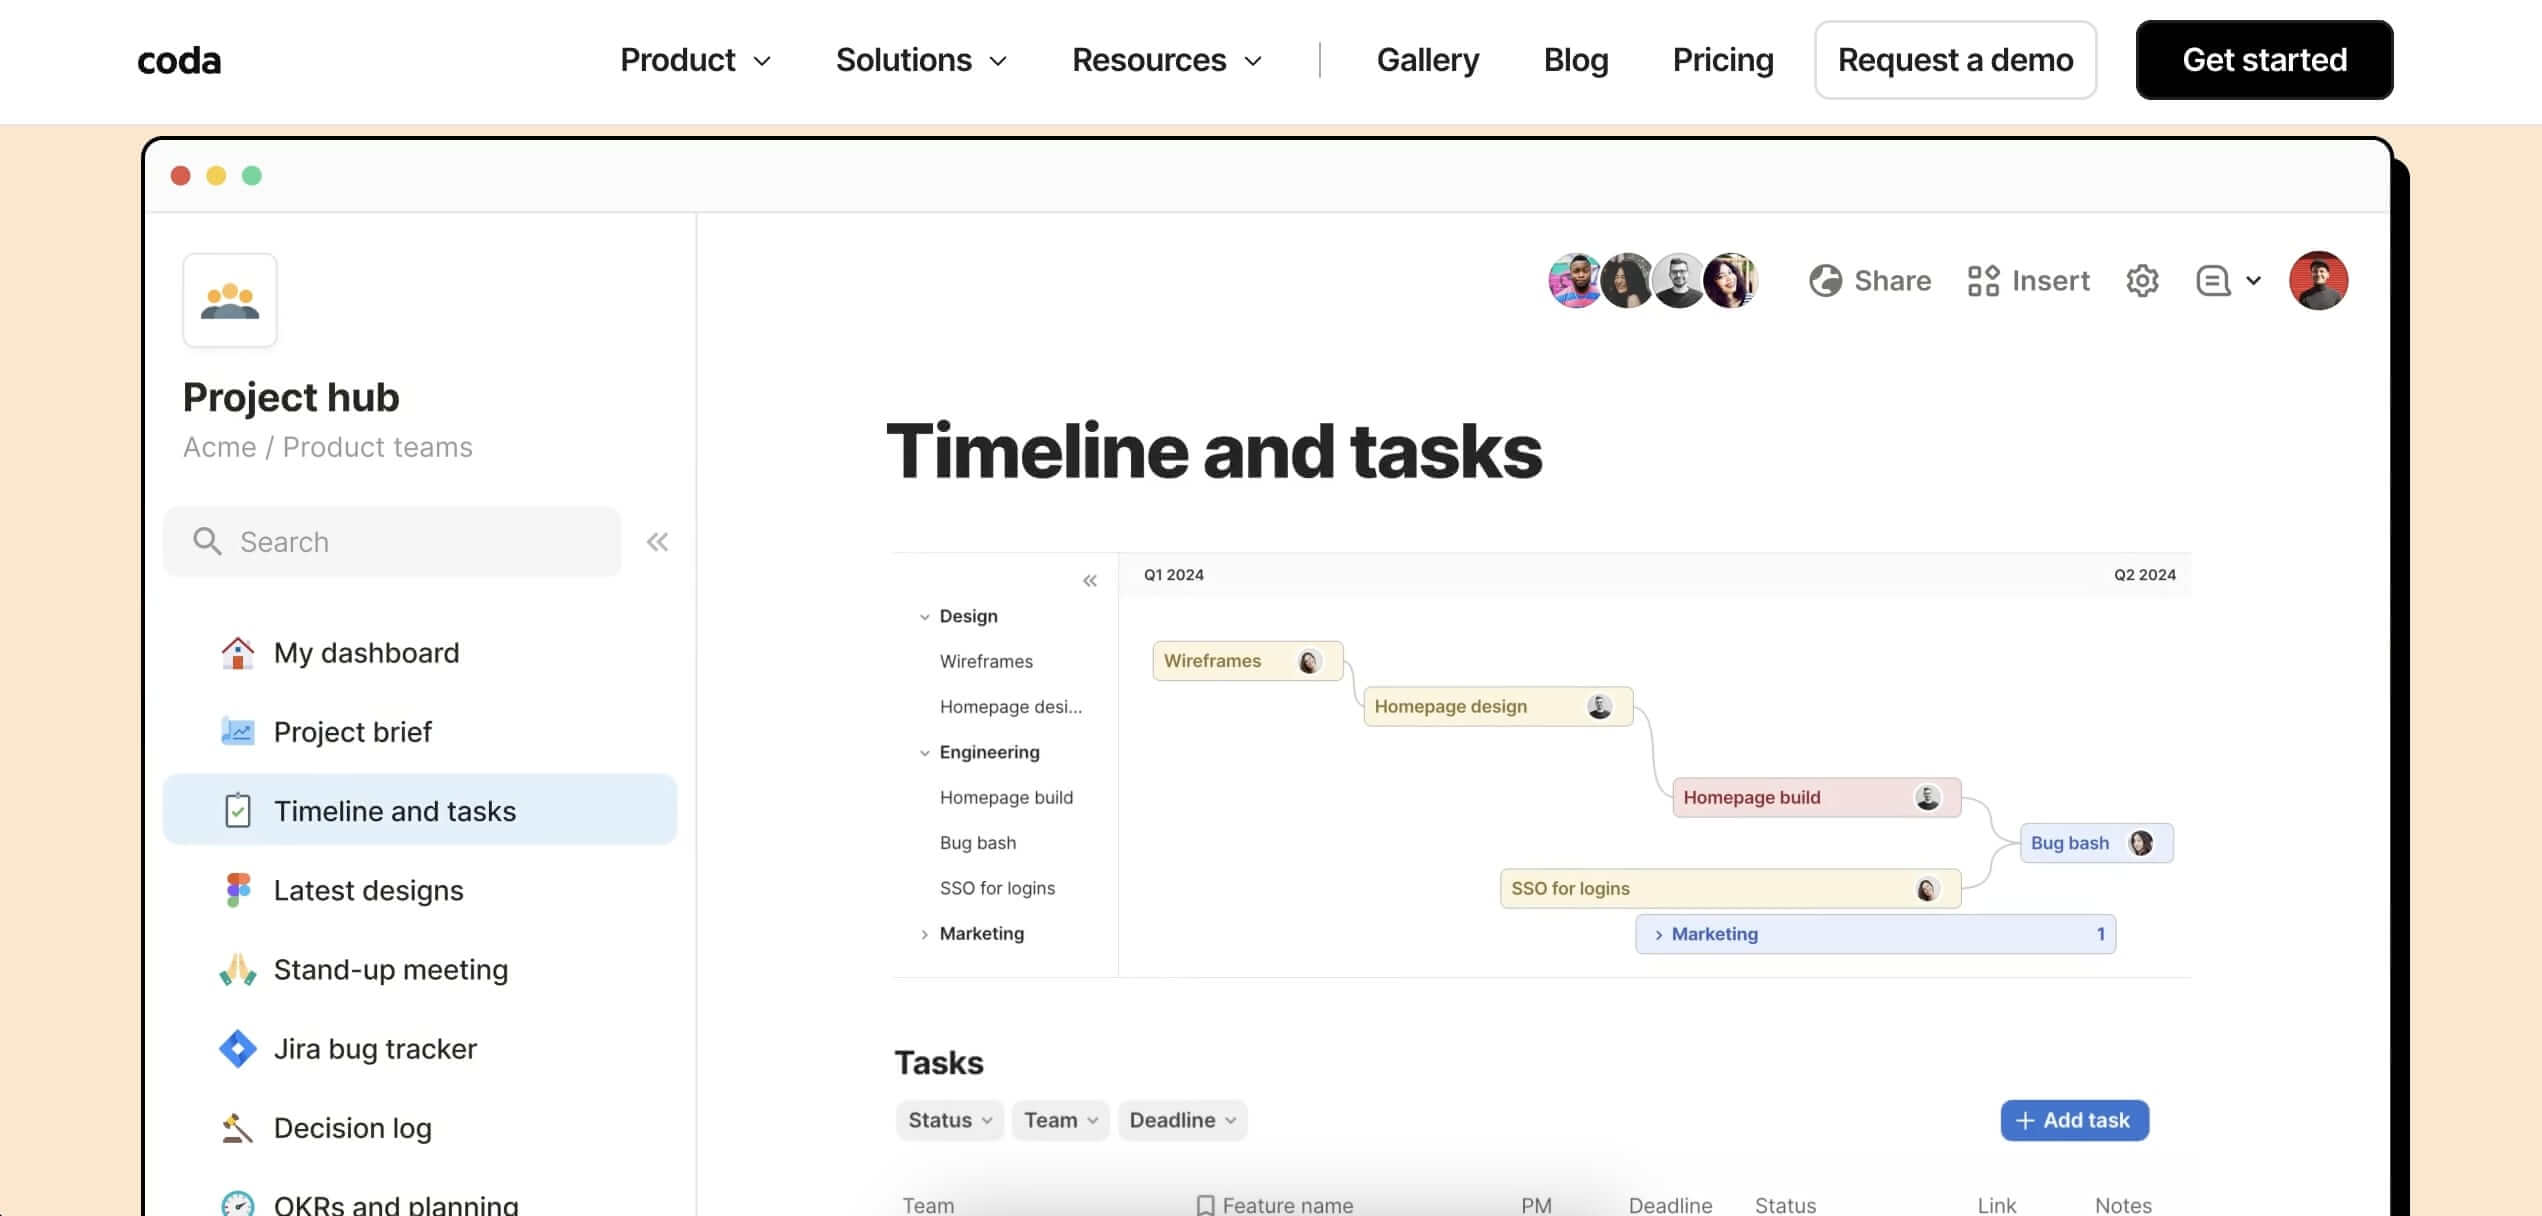Open My dashboard via its home icon

[x=237, y=653]
